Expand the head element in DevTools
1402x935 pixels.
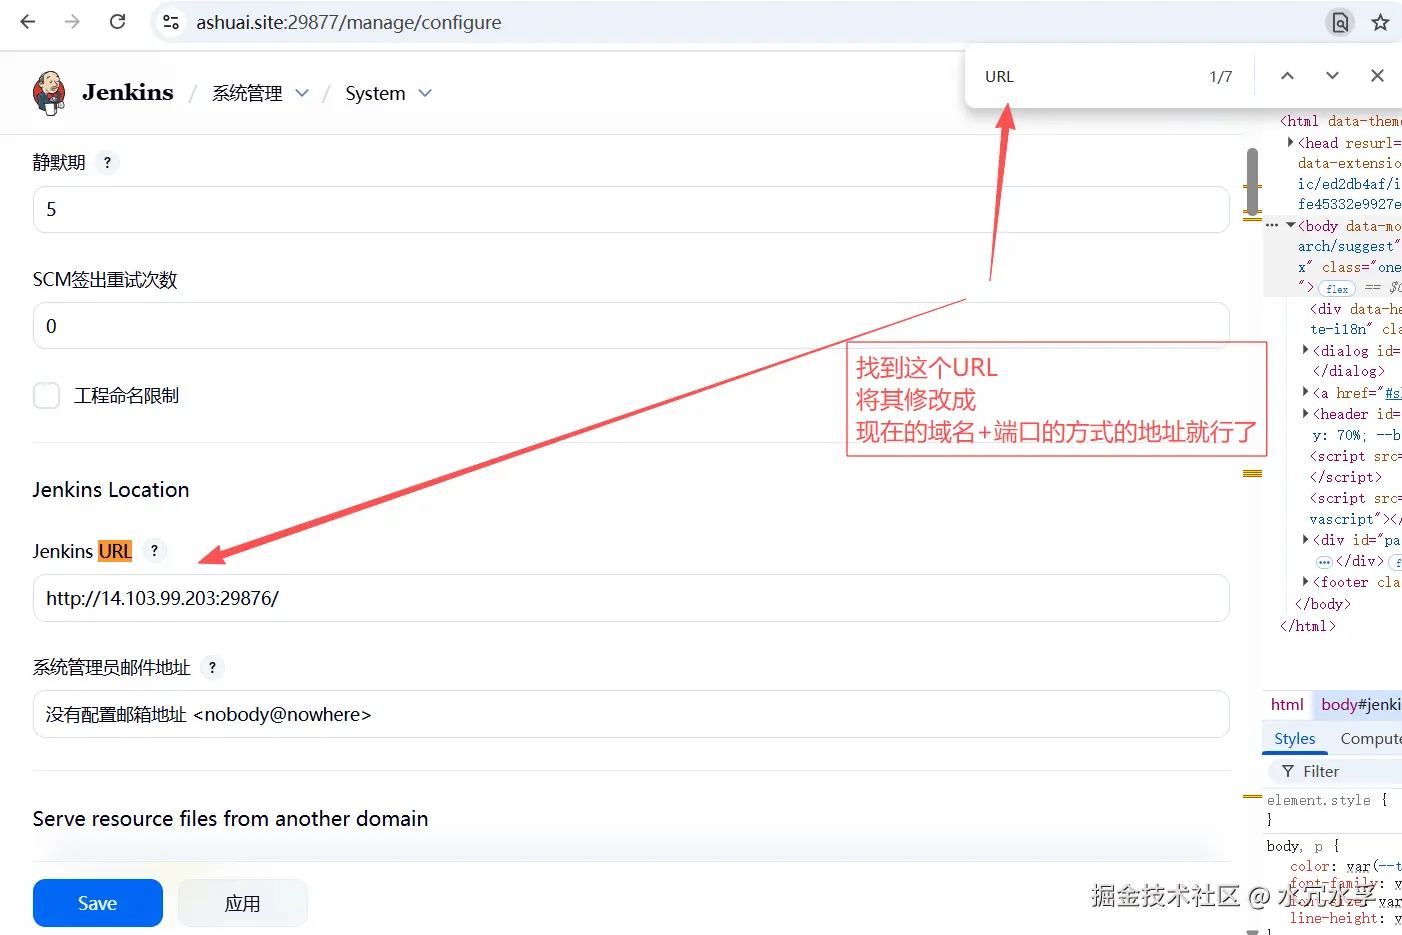coord(1290,143)
